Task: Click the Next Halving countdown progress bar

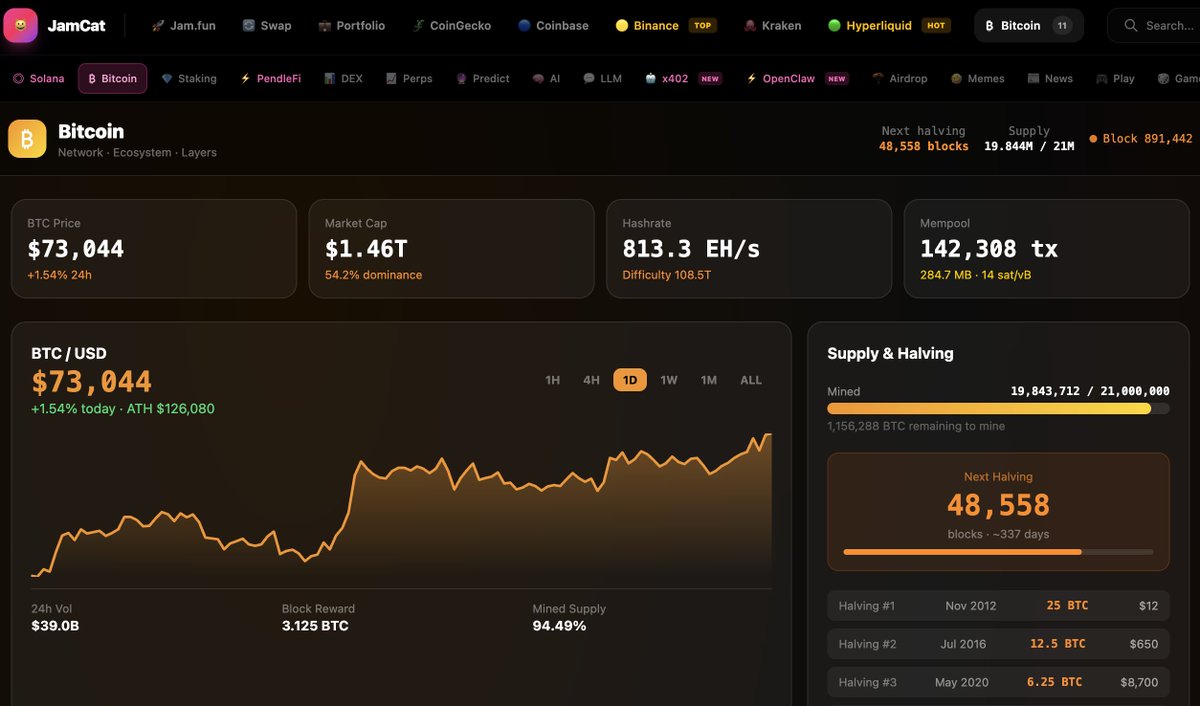Action: 998,552
